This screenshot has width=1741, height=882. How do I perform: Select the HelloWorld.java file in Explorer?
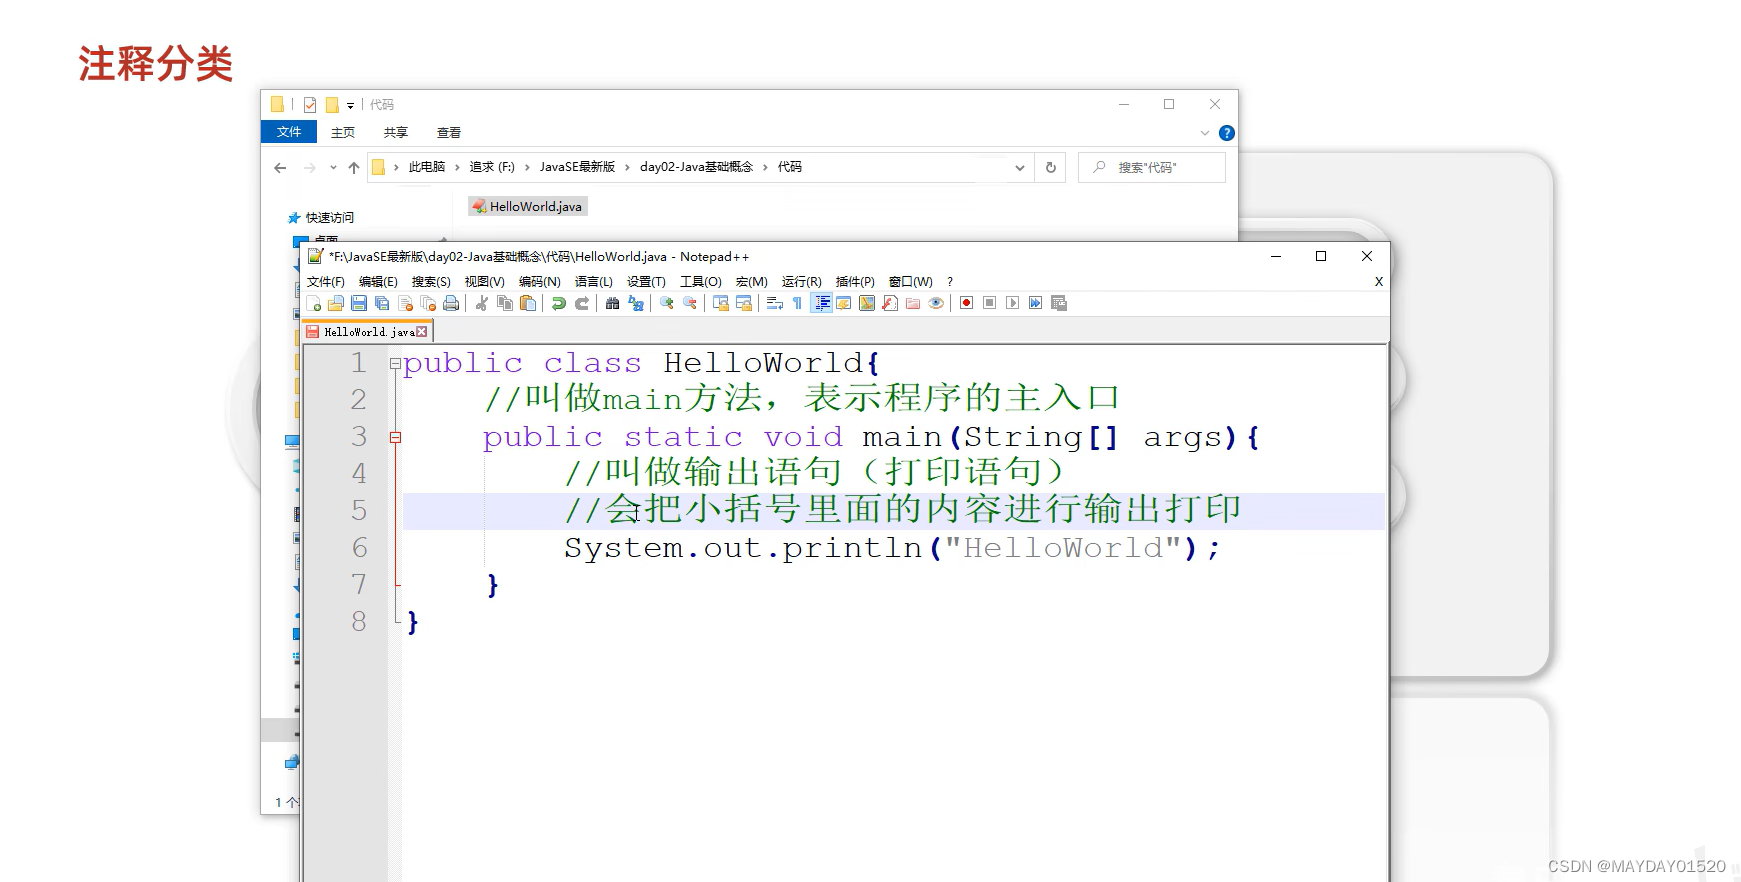click(x=528, y=207)
